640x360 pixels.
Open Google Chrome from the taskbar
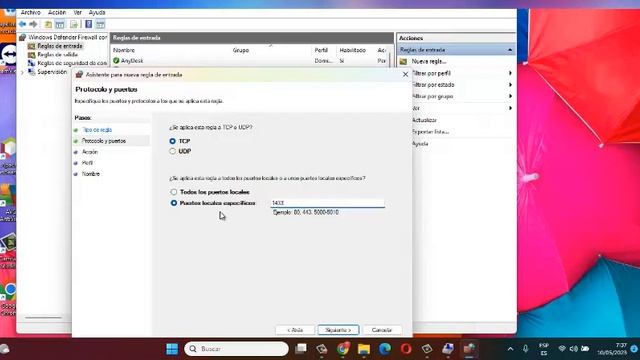[343, 349]
